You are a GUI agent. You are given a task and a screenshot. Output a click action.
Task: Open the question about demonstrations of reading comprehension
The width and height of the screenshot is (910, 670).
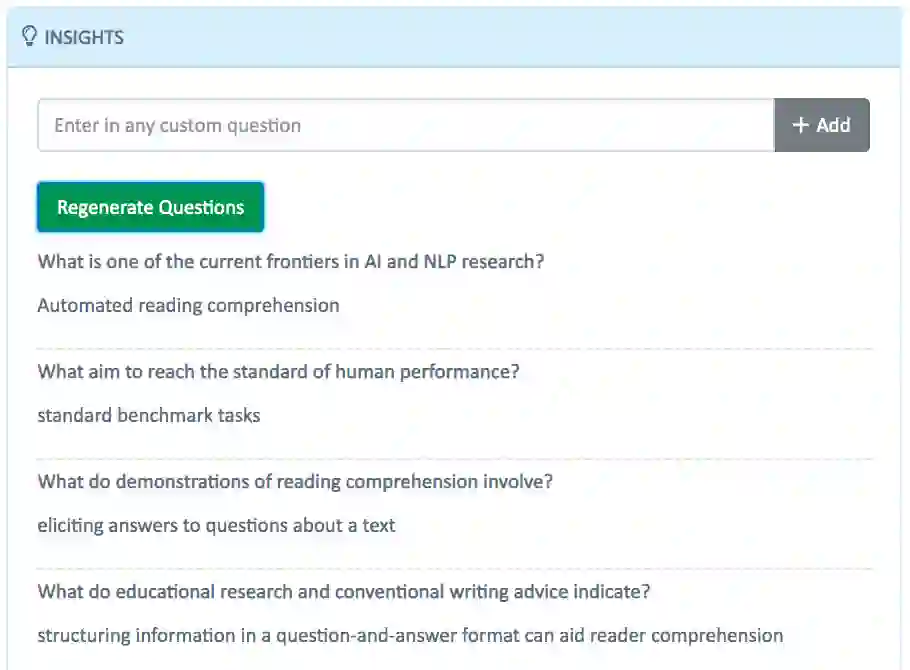pyautogui.click(x=295, y=482)
